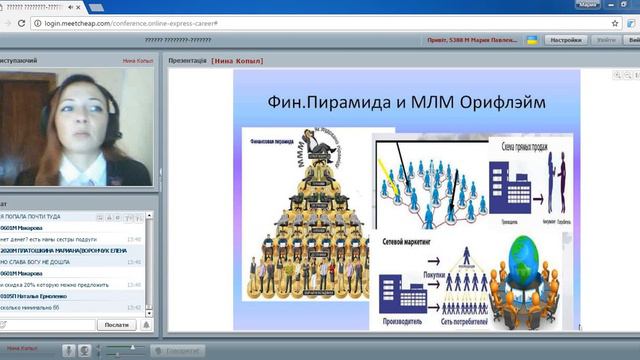Open Настройки settings

(566, 40)
